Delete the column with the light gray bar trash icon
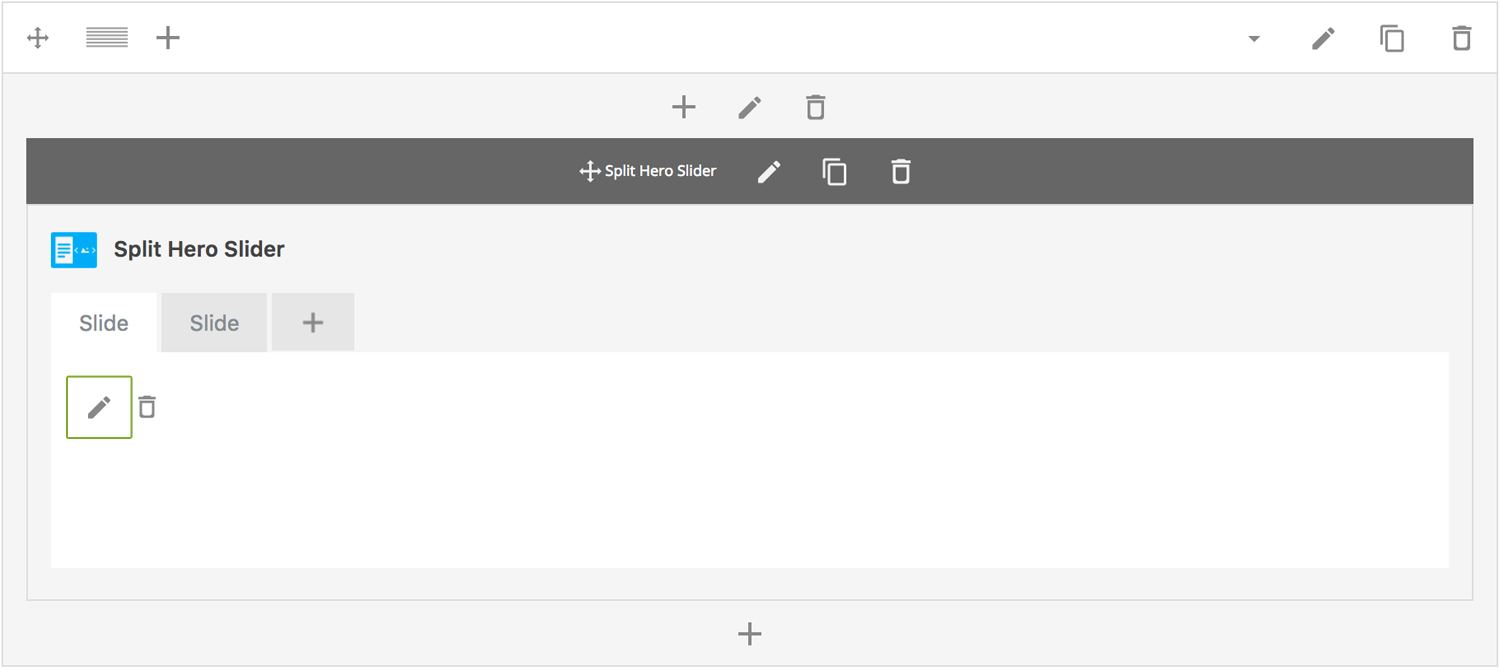Screen dimensions: 1500x670 click(816, 107)
